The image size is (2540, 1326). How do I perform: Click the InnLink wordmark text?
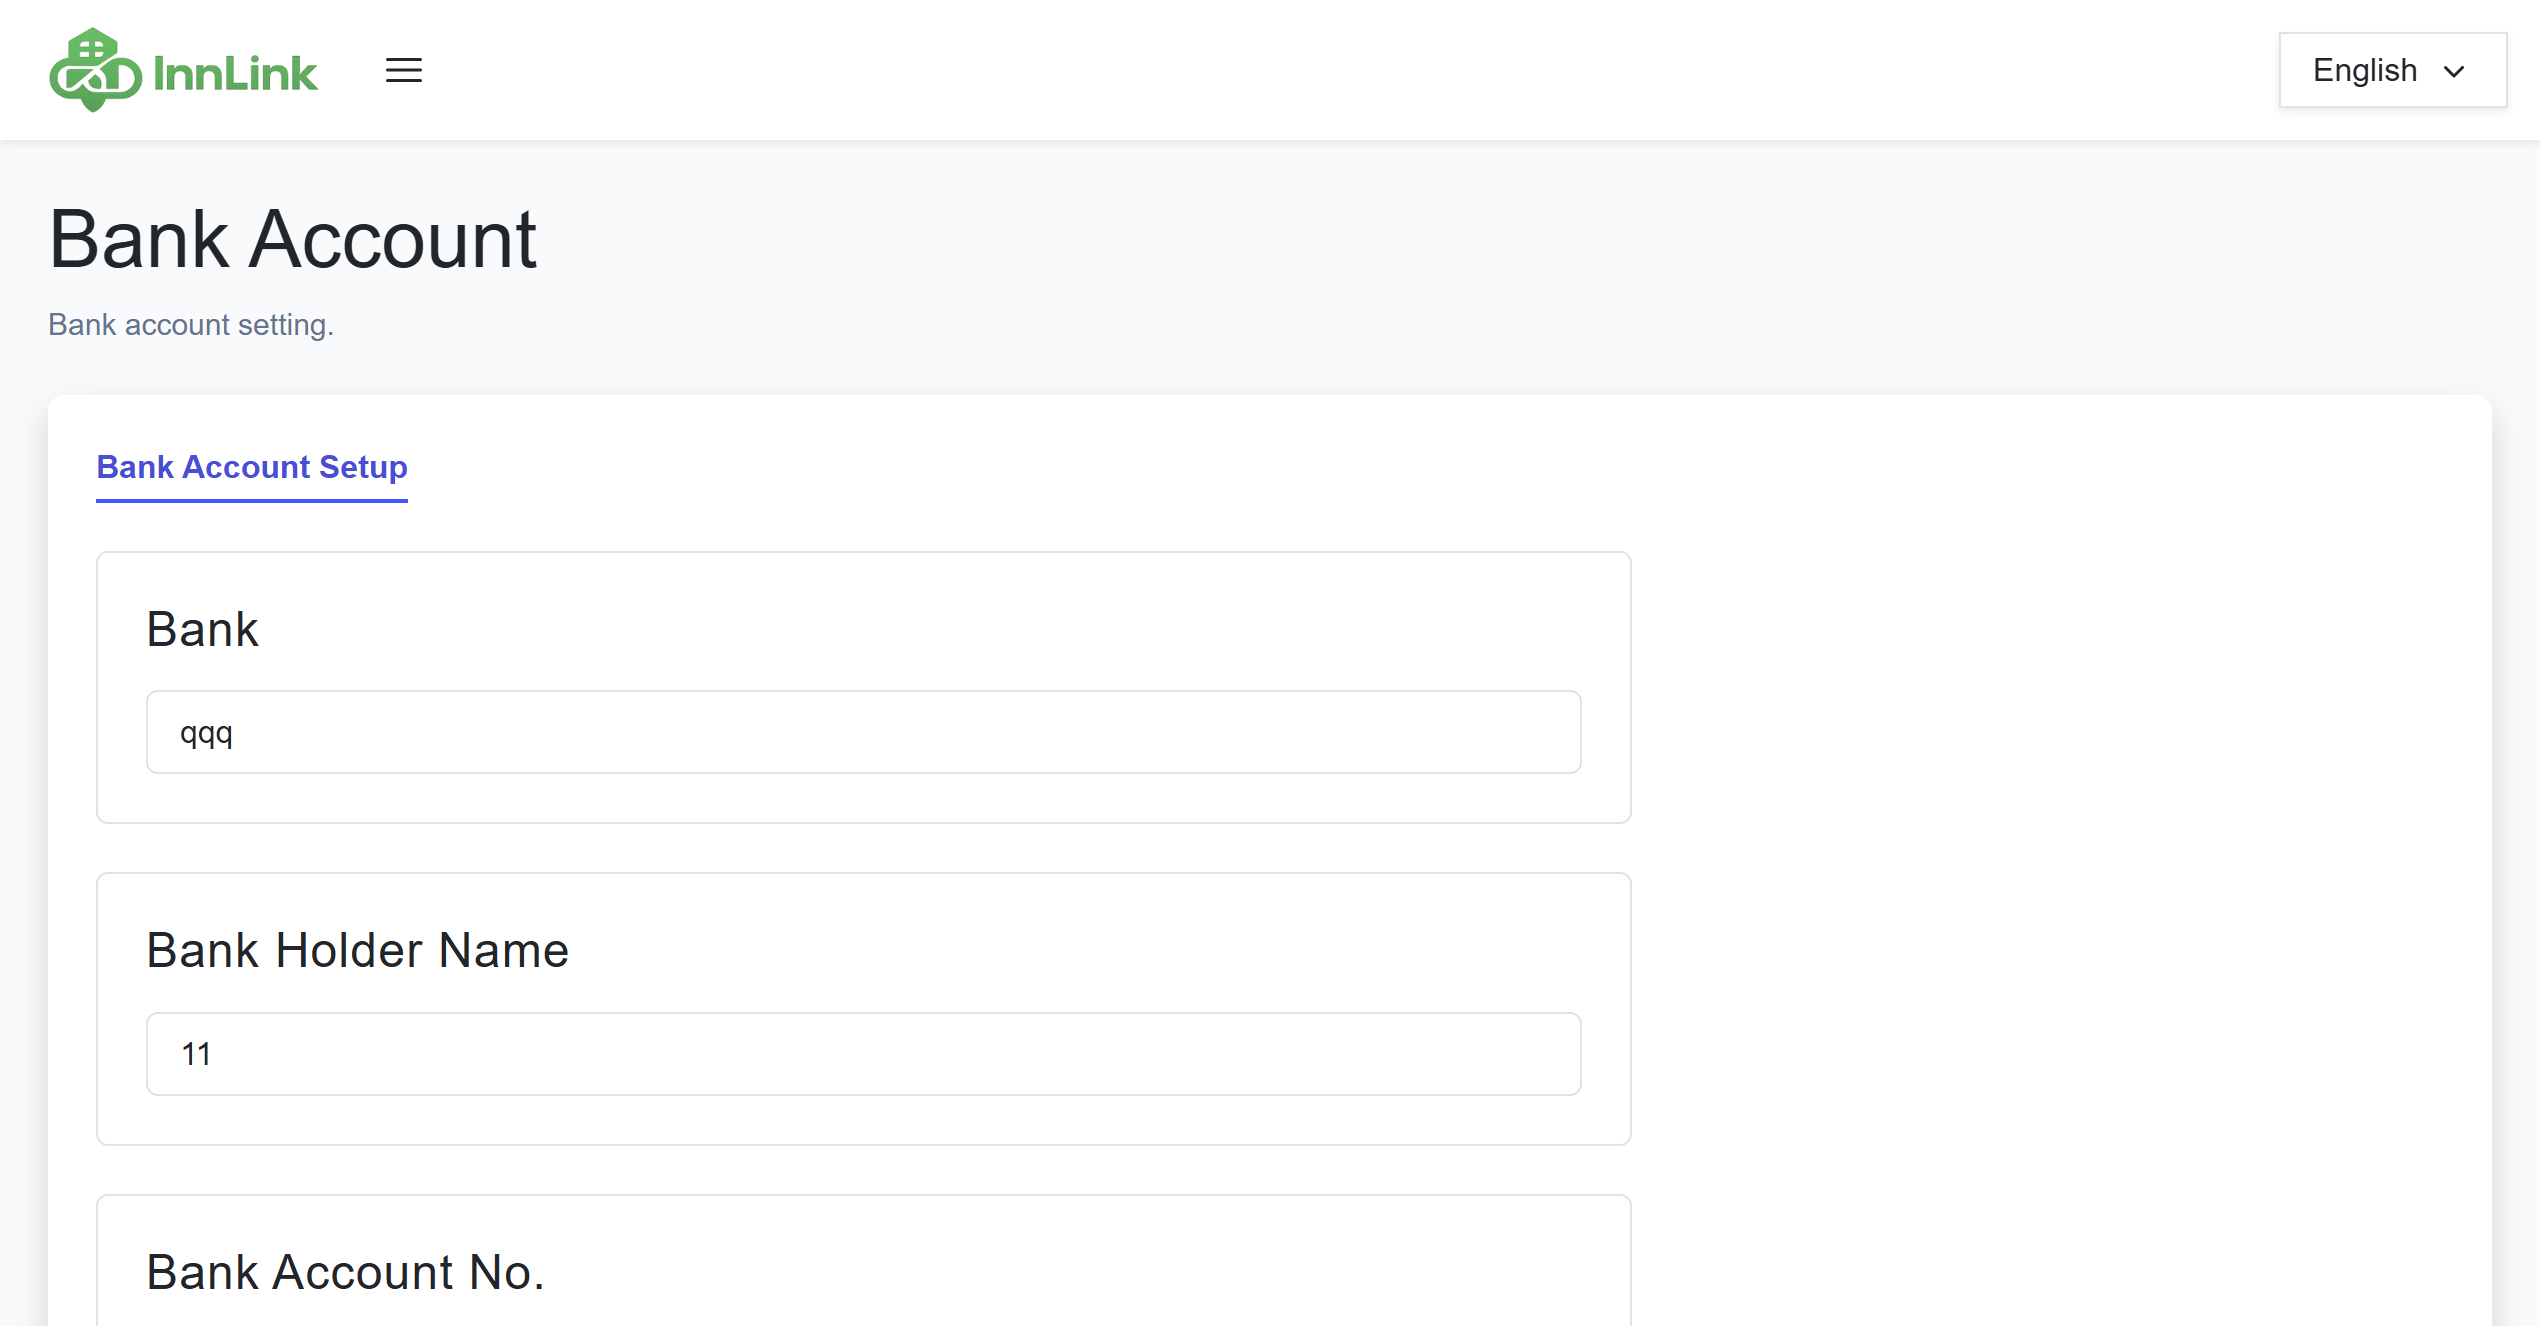tap(235, 74)
